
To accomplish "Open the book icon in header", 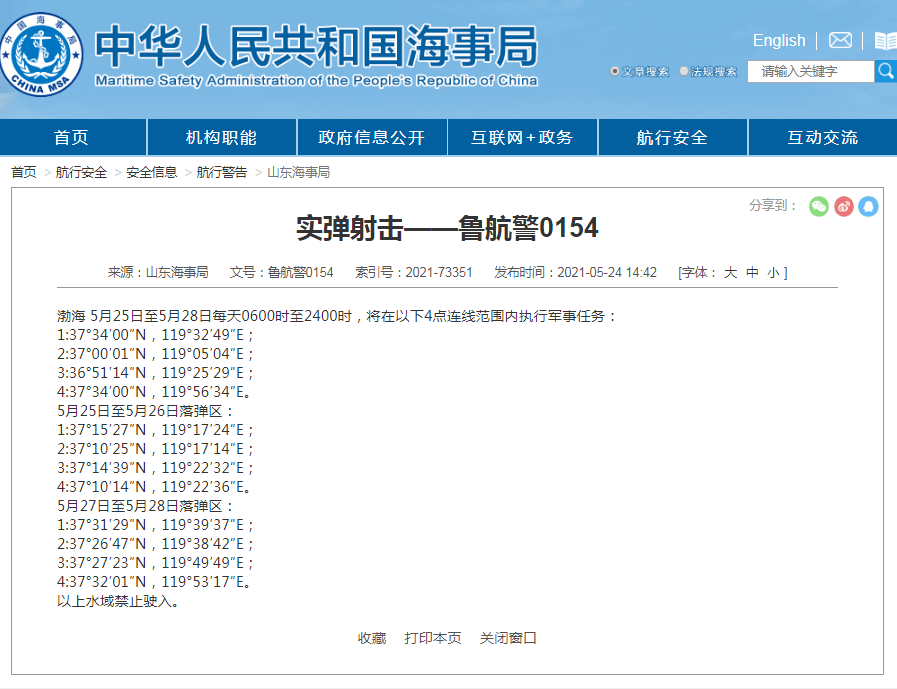I will click(x=886, y=41).
